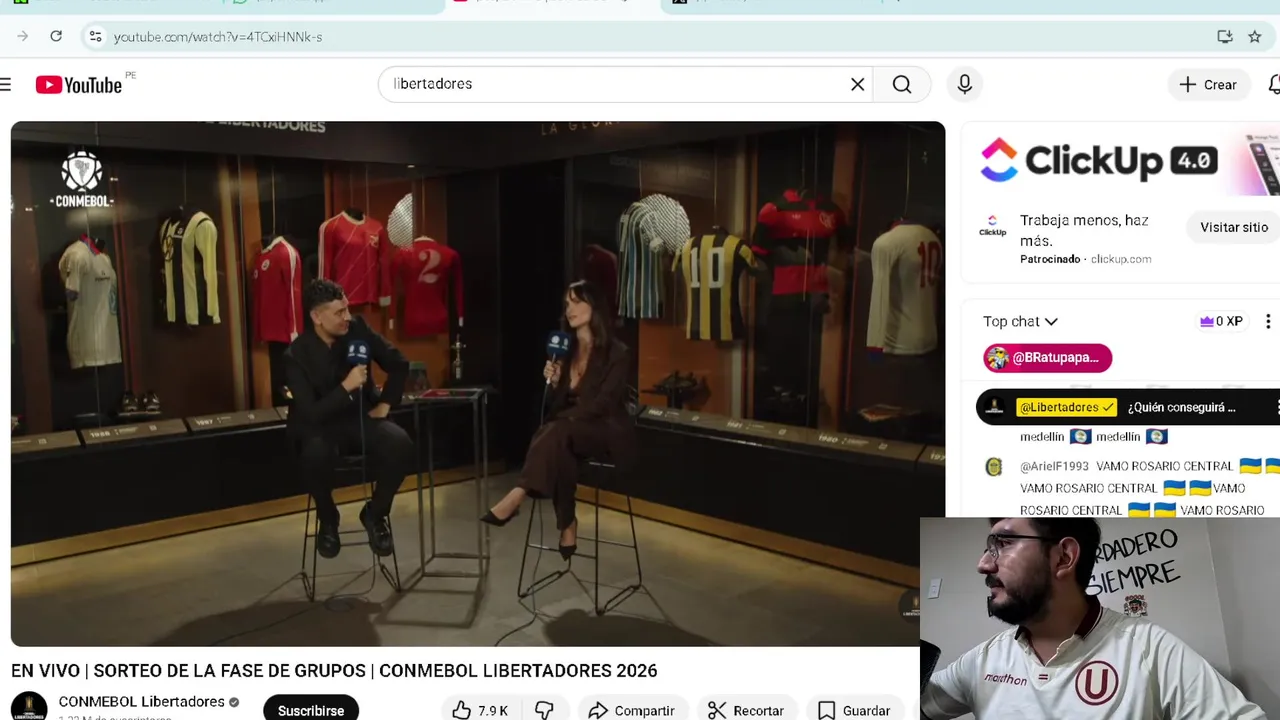Click Visitar sitio on the ad
Screen dimensions: 1280x720
pos(1234,227)
